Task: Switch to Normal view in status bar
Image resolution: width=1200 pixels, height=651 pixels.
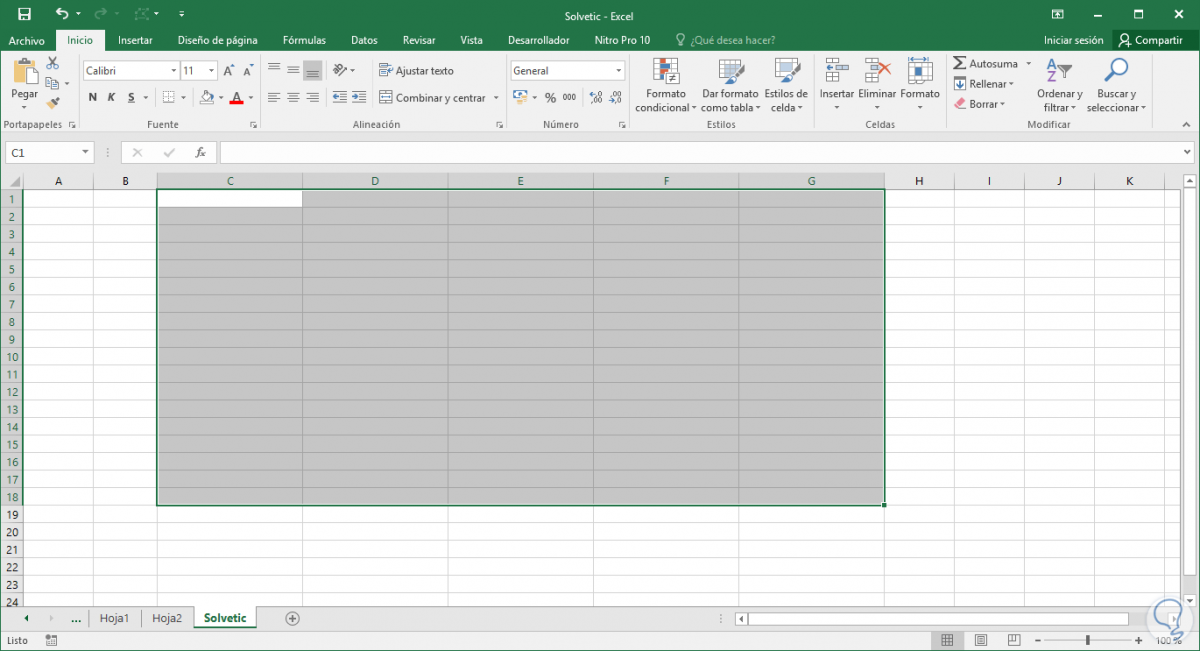Action: [x=947, y=640]
